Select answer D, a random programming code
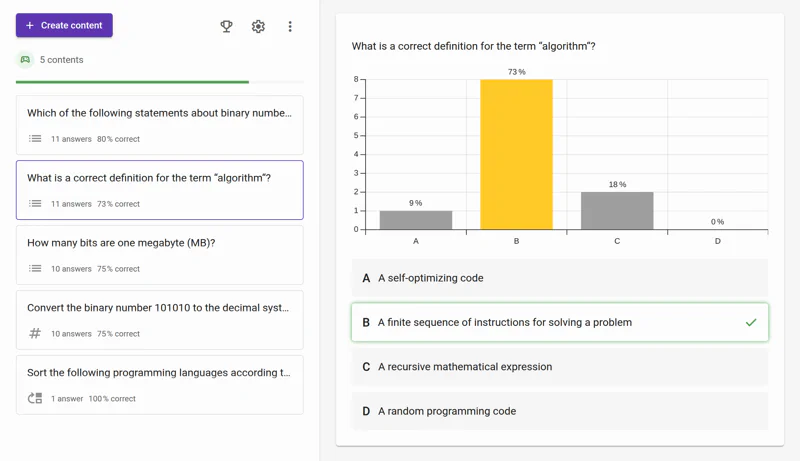The height and width of the screenshot is (461, 800). click(x=560, y=411)
